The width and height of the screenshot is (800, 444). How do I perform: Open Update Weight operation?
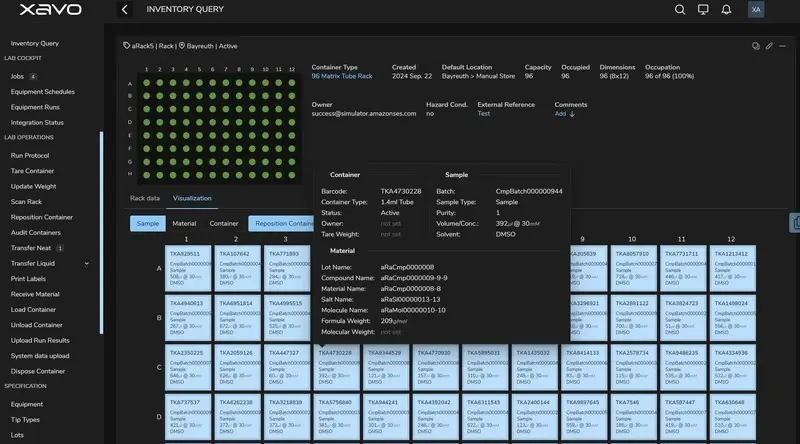[x=33, y=186]
